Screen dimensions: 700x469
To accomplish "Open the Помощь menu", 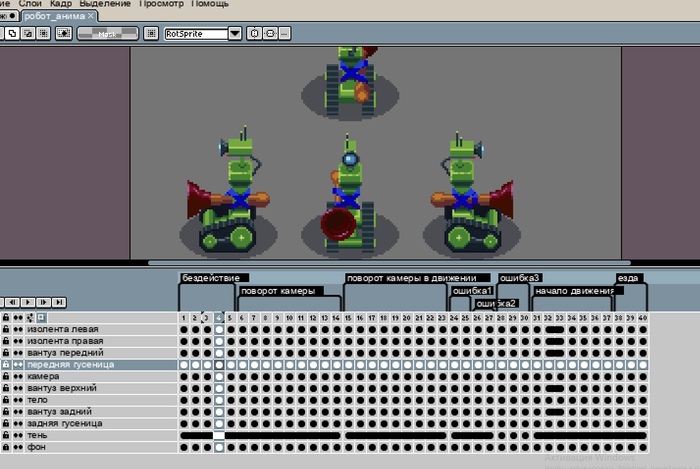I will (x=210, y=4).
